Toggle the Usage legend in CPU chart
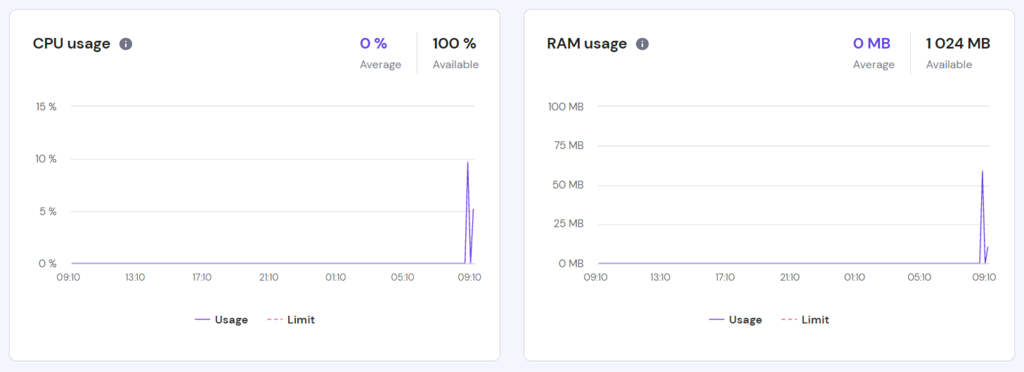 point(221,320)
